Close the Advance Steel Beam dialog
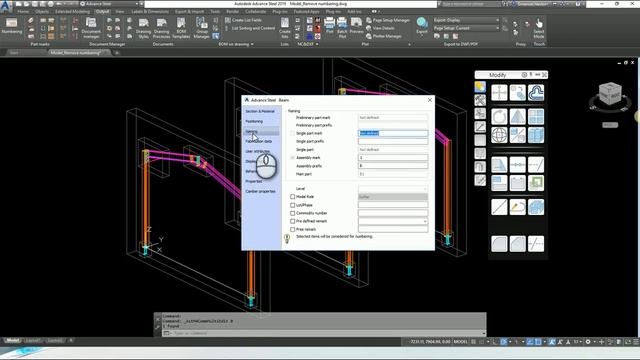Viewport: 640px width, 360px height. pos(430,100)
